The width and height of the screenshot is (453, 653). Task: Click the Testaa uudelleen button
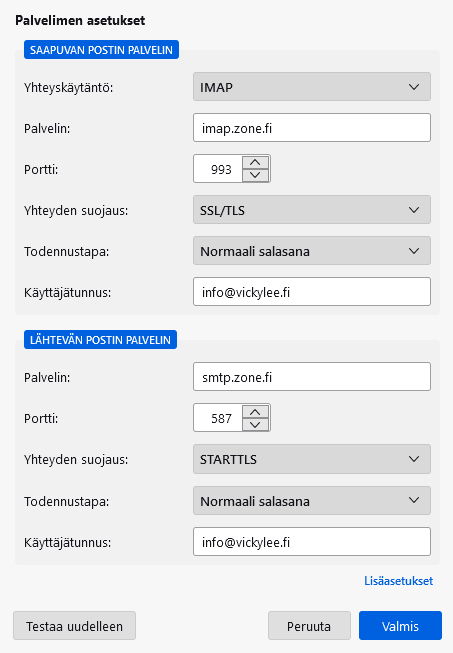[x=75, y=626]
